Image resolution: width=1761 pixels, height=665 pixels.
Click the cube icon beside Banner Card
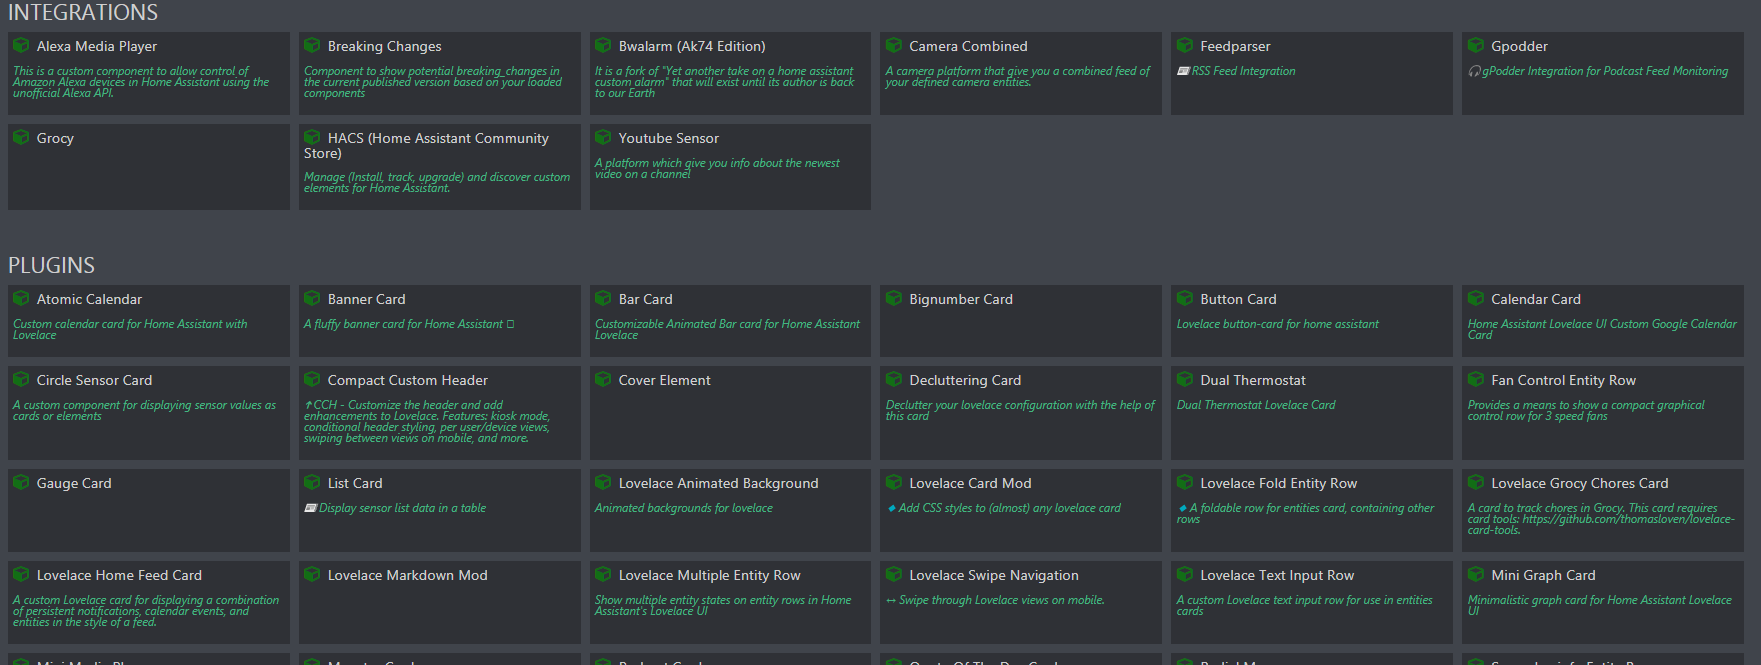pos(312,298)
